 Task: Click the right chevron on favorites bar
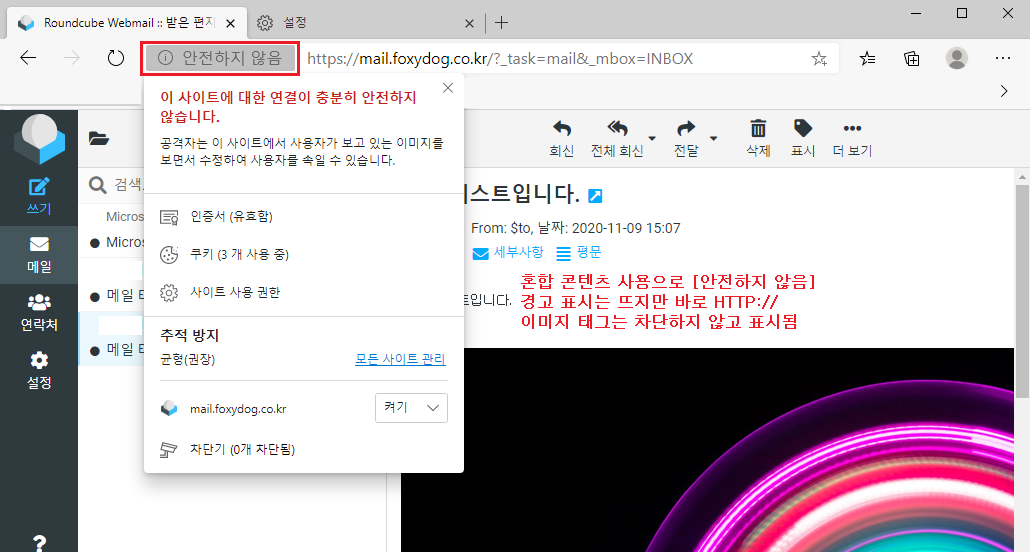[x=1004, y=91]
